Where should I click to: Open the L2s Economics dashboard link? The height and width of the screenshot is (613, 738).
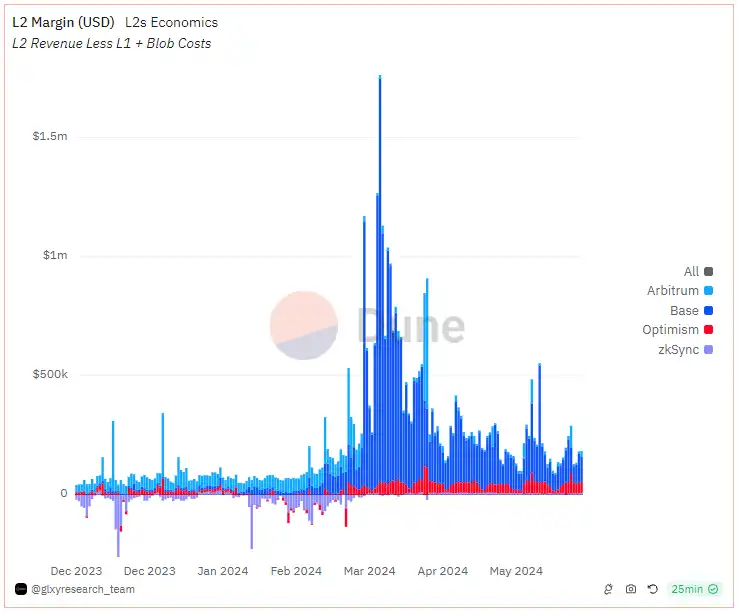pyautogui.click(x=171, y=22)
